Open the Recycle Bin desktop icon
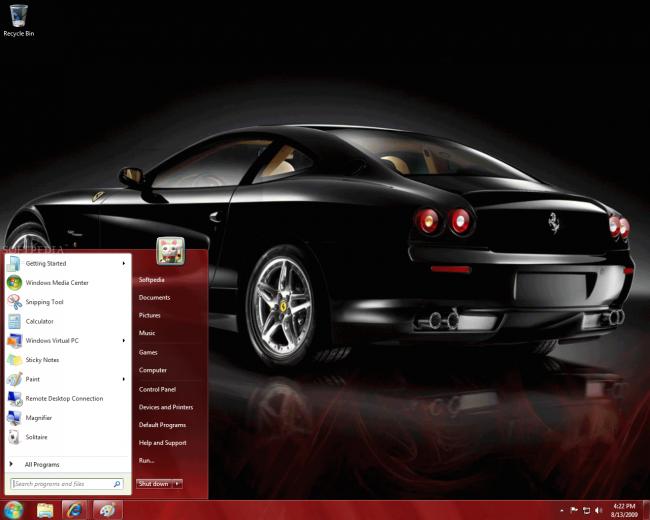The height and width of the screenshot is (520, 650). (18, 20)
